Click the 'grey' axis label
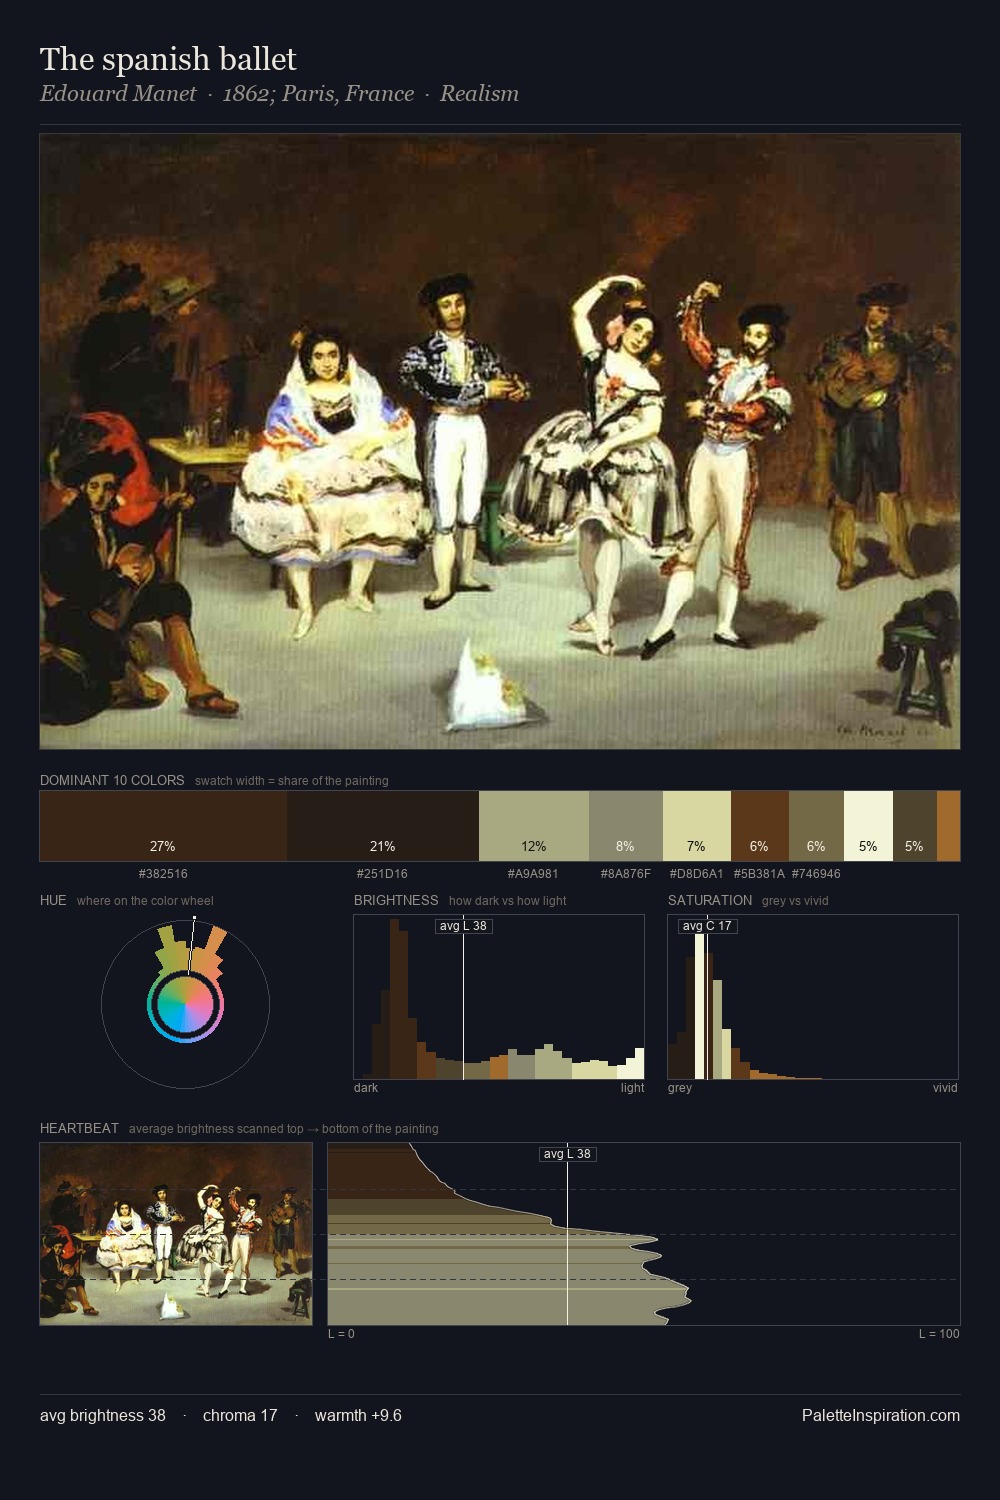Image resolution: width=1000 pixels, height=1500 pixels. [680, 1088]
